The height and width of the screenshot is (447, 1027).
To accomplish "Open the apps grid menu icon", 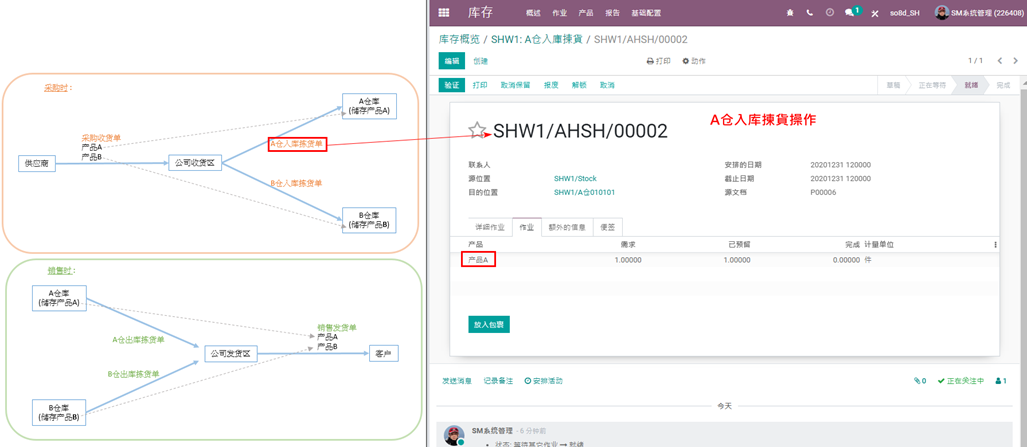I will click(444, 12).
